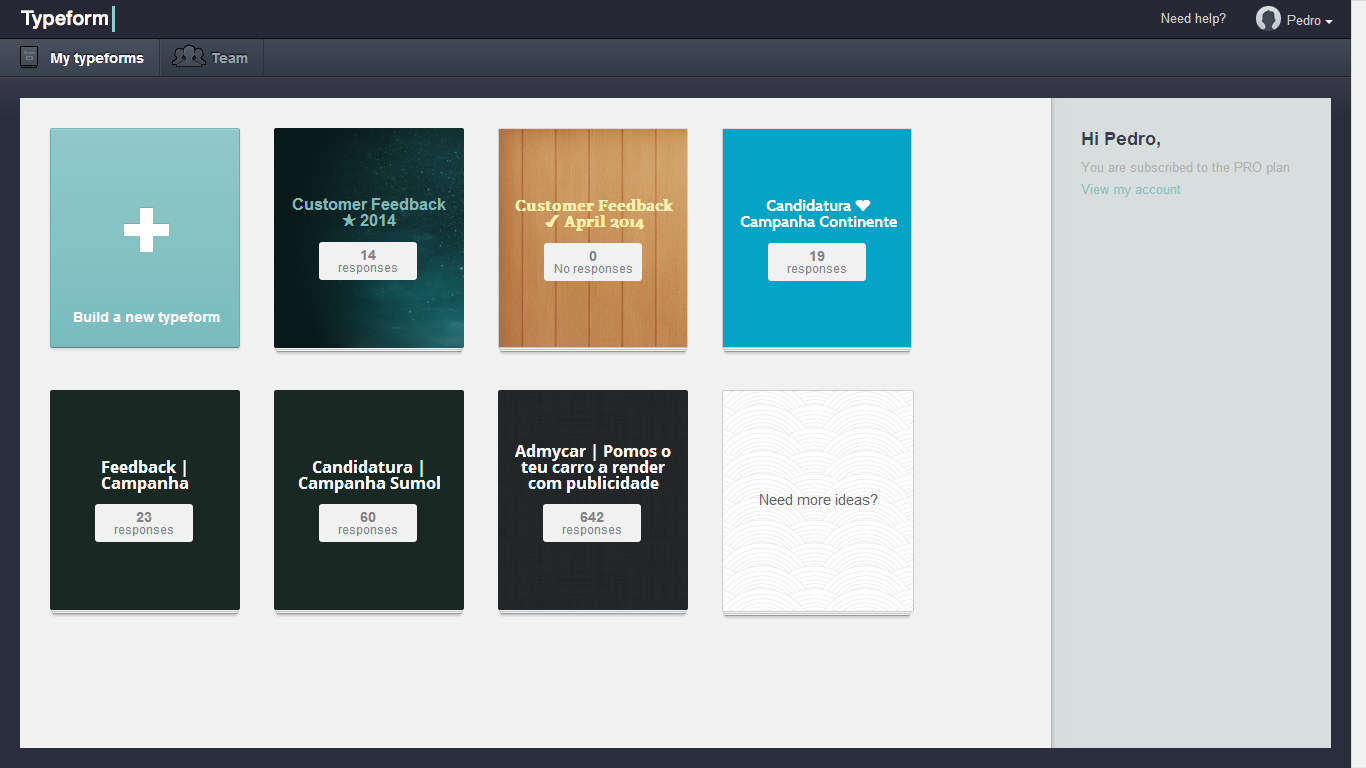Click the Team people icon
The width and height of the screenshot is (1366, 768).
[x=189, y=57]
